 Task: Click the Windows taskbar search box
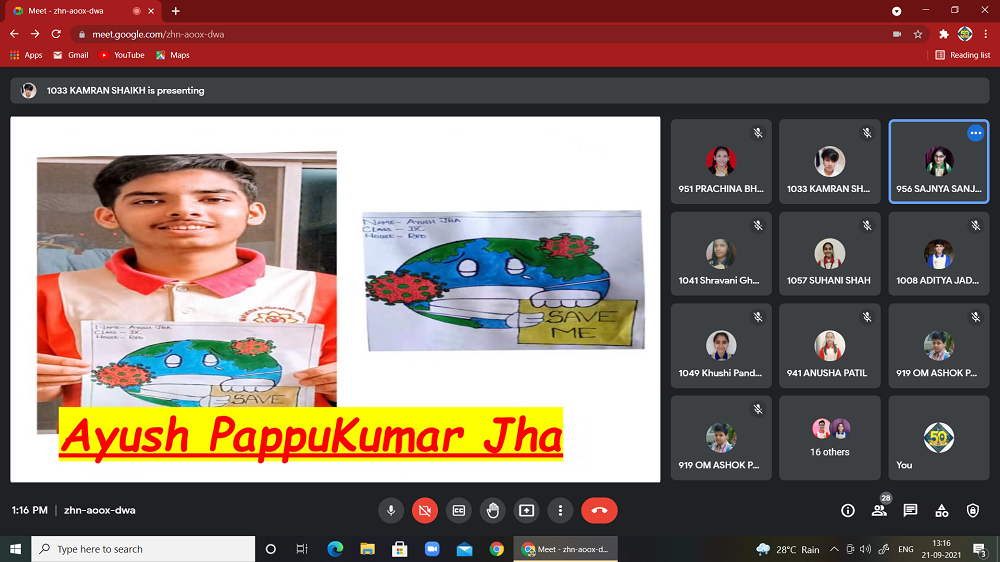click(143, 549)
